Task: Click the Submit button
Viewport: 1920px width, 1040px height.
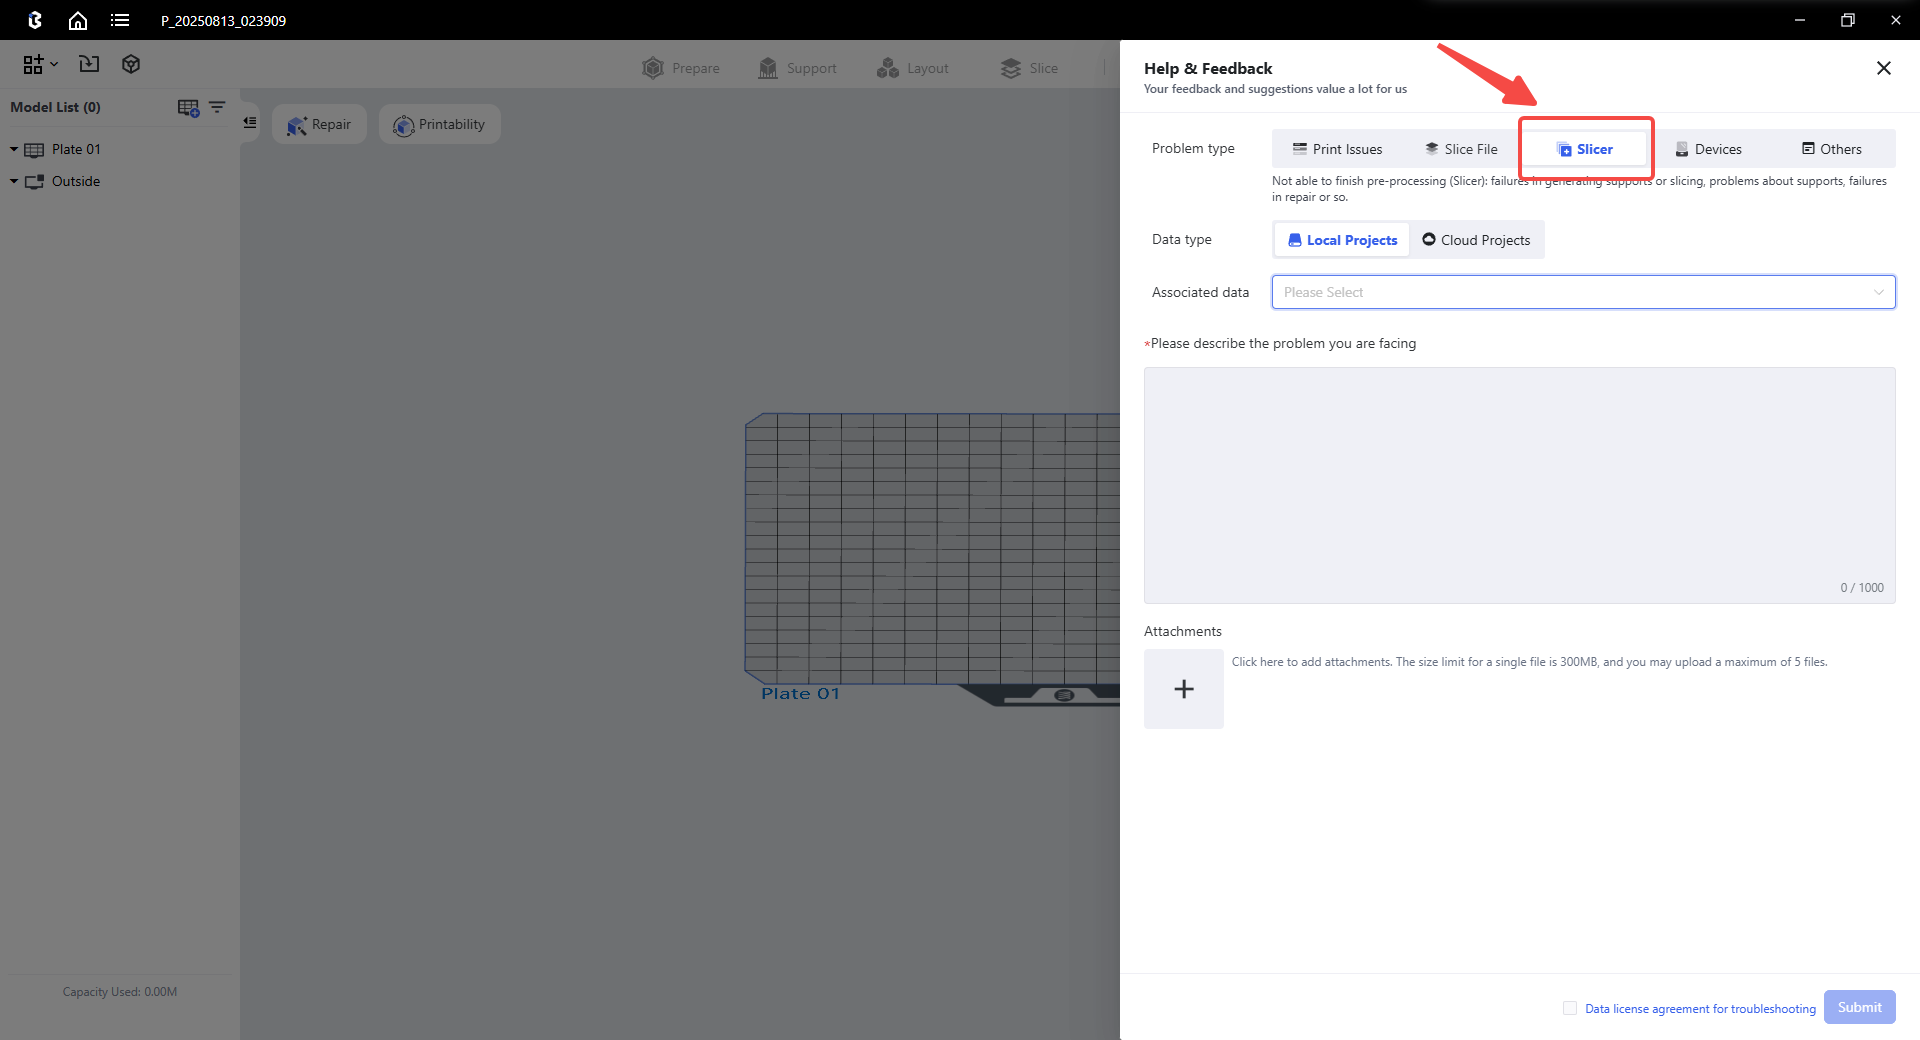Action: 1859,1007
